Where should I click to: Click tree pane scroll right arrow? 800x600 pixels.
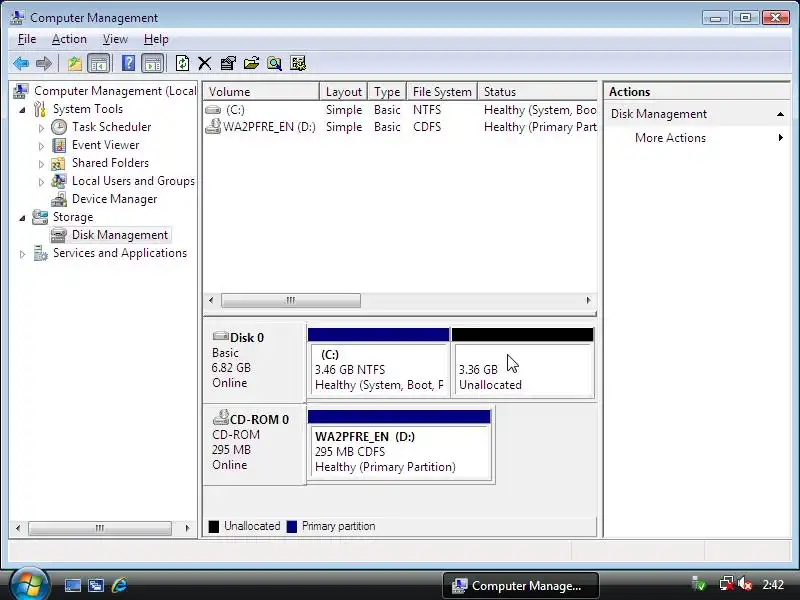(x=187, y=528)
